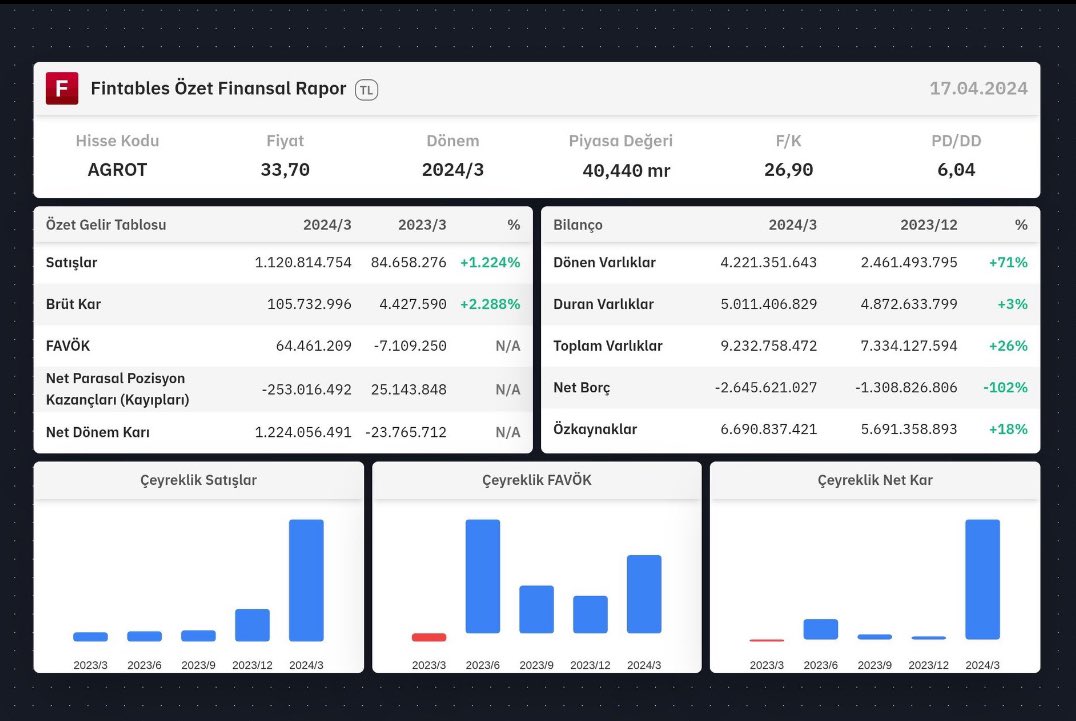1076x721 pixels.
Task: Click the 2023/12 bar in Çeyreklik FAVÖK
Action: [590, 615]
